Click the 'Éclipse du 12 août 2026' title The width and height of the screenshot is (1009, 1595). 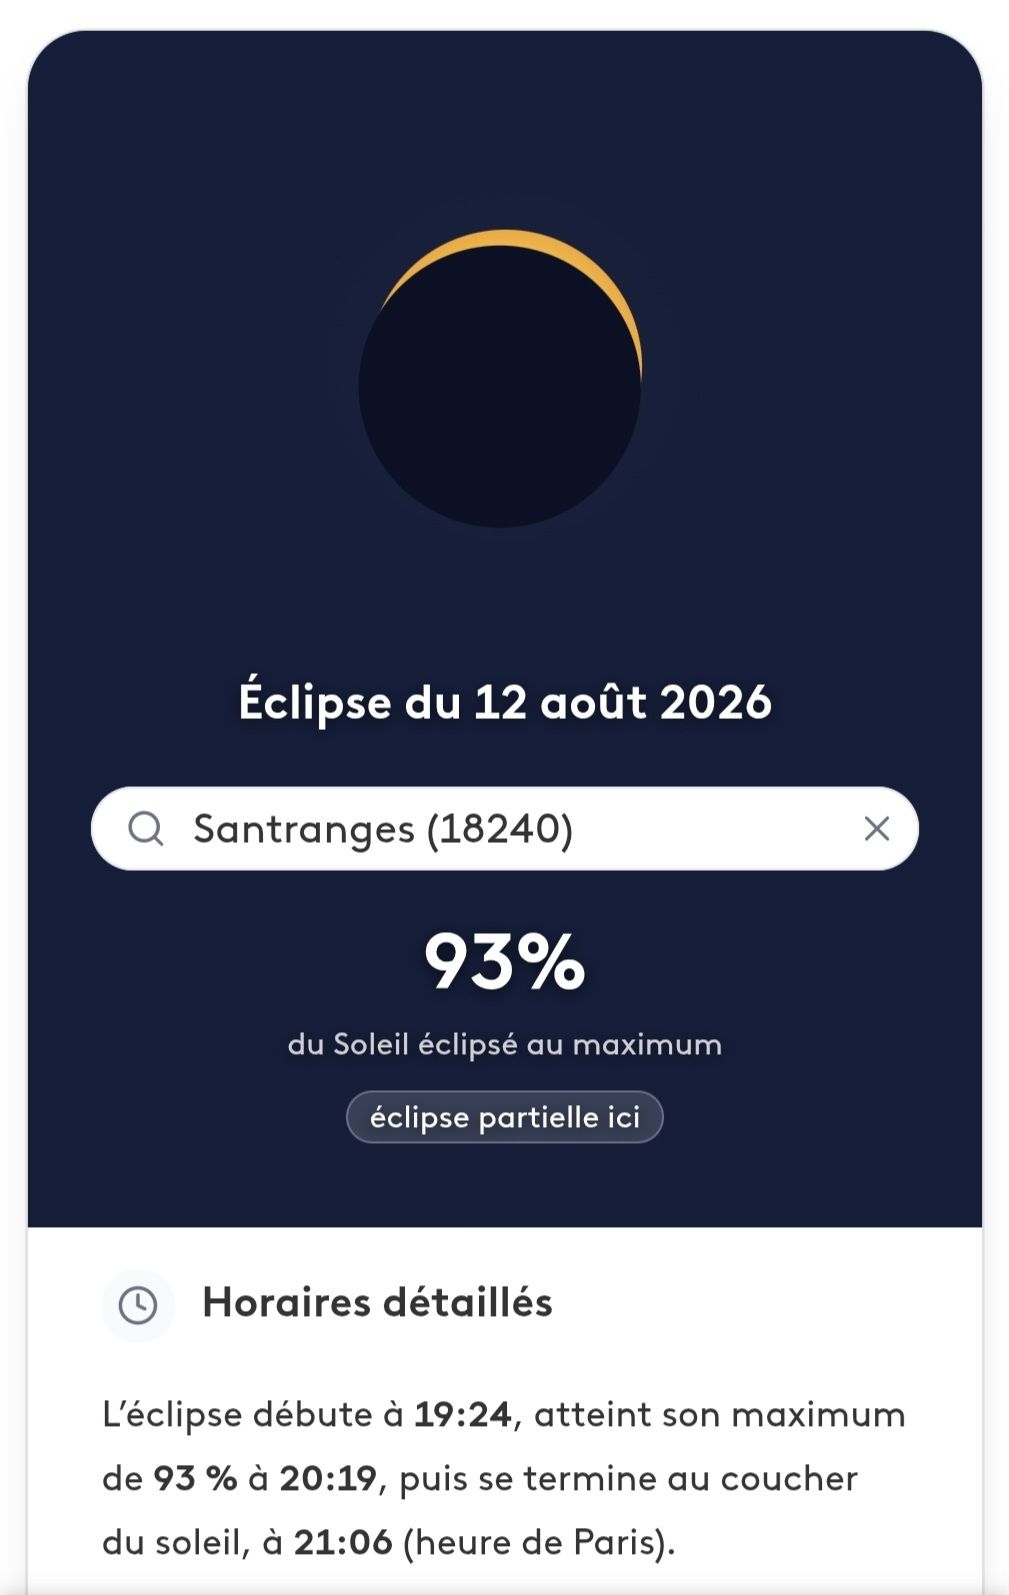tap(505, 702)
